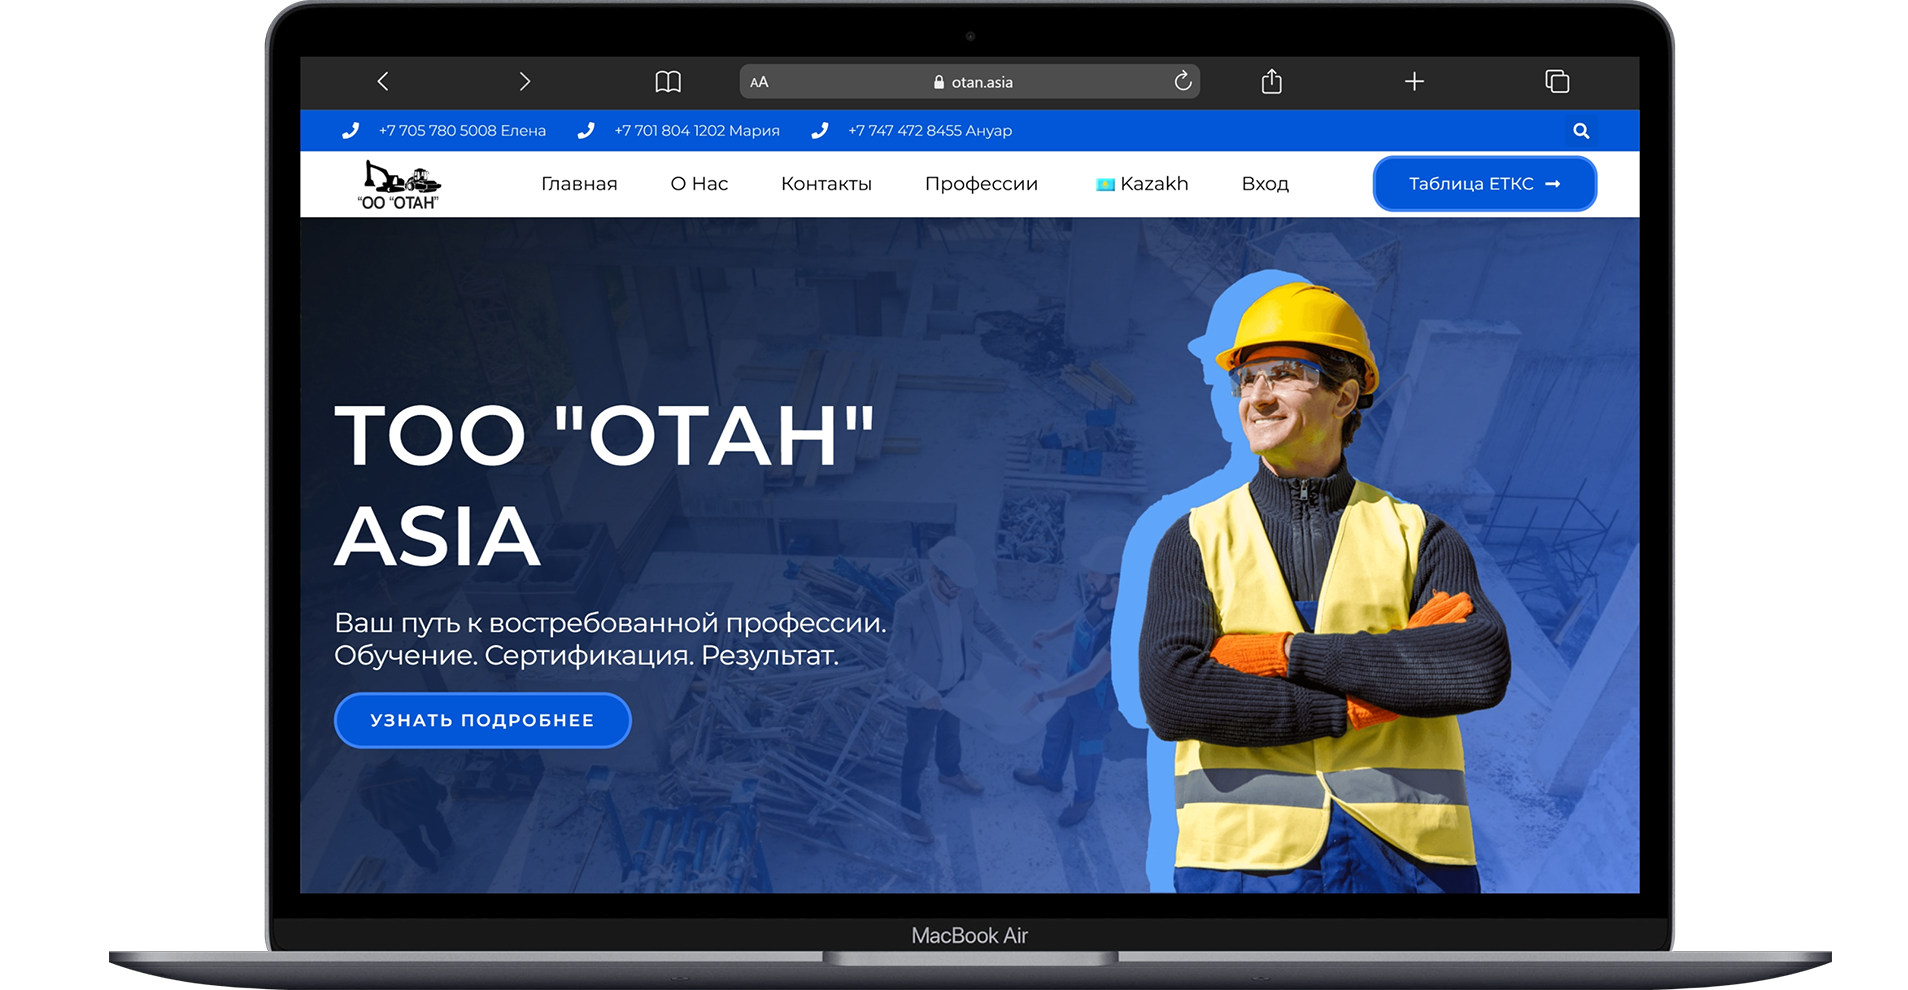Add a new tab with plus icon

(x=1414, y=82)
